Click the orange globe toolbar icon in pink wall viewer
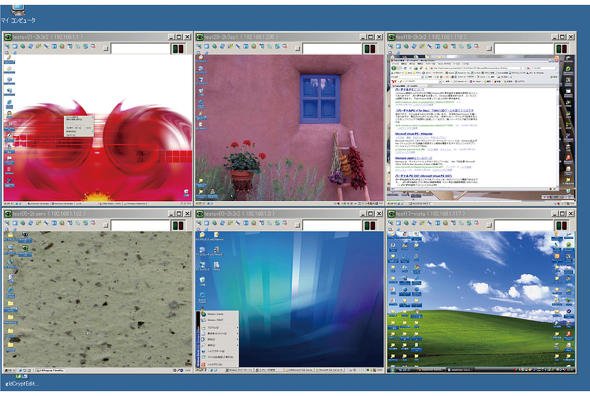 click(254, 46)
